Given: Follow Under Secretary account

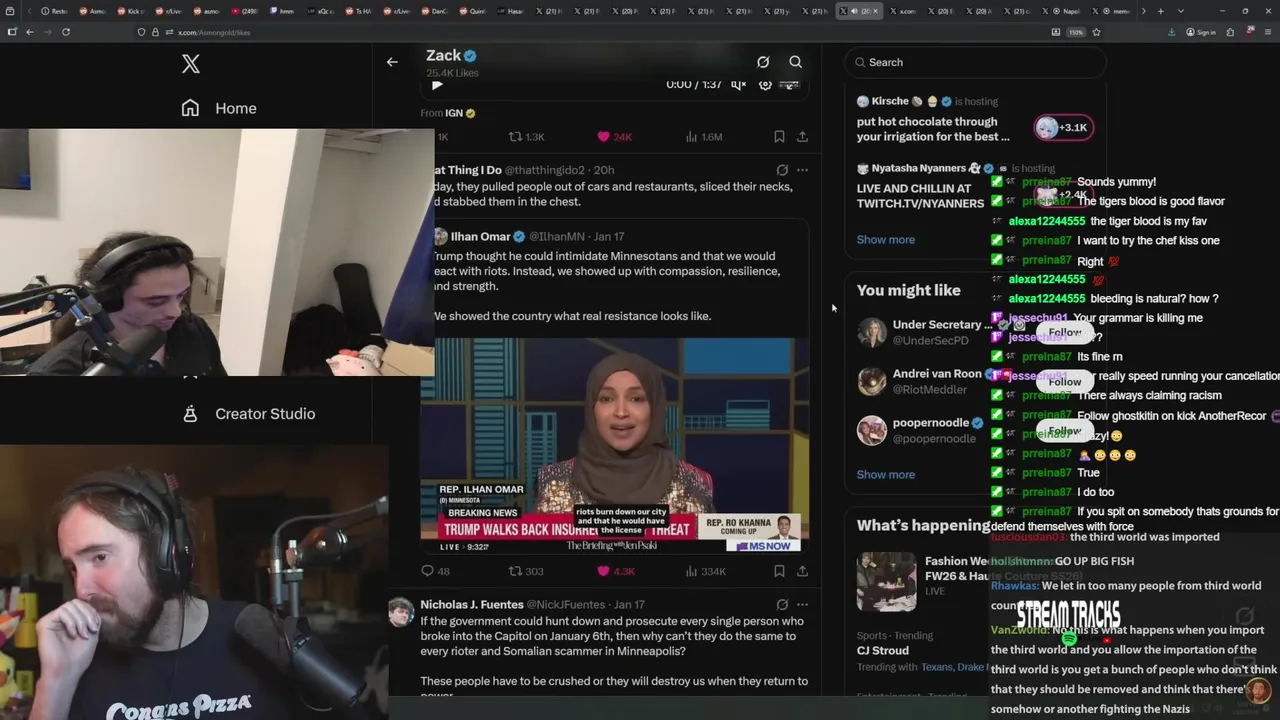Looking at the screenshot, I should (x=1065, y=332).
